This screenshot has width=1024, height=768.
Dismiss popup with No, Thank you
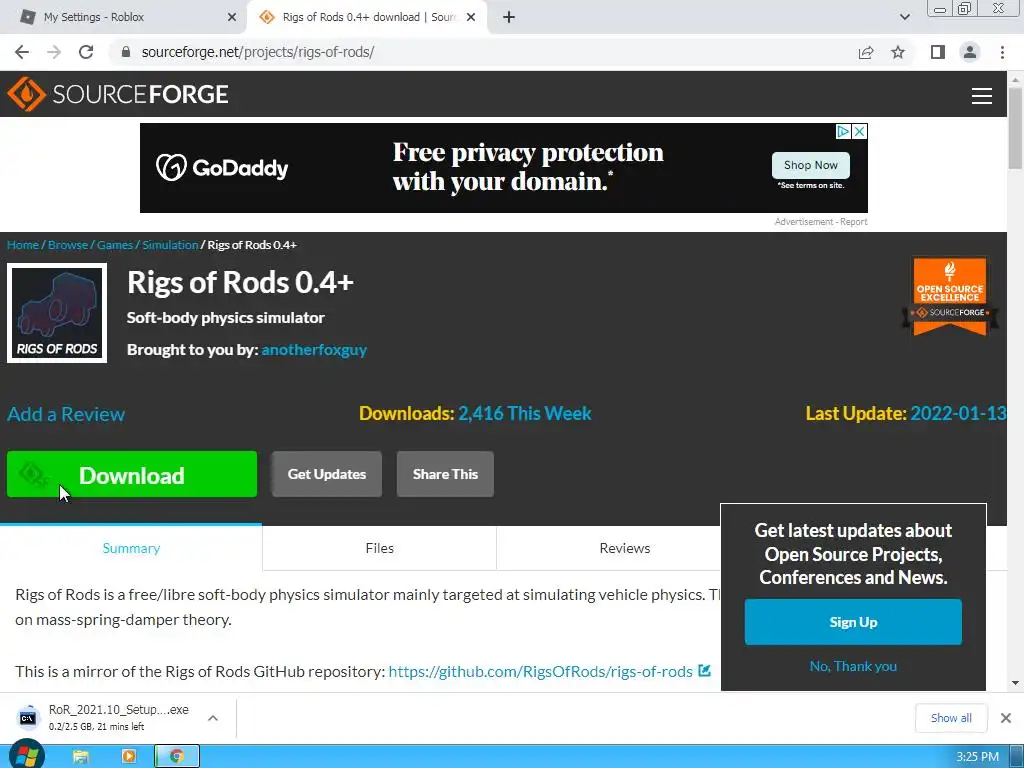(x=853, y=666)
